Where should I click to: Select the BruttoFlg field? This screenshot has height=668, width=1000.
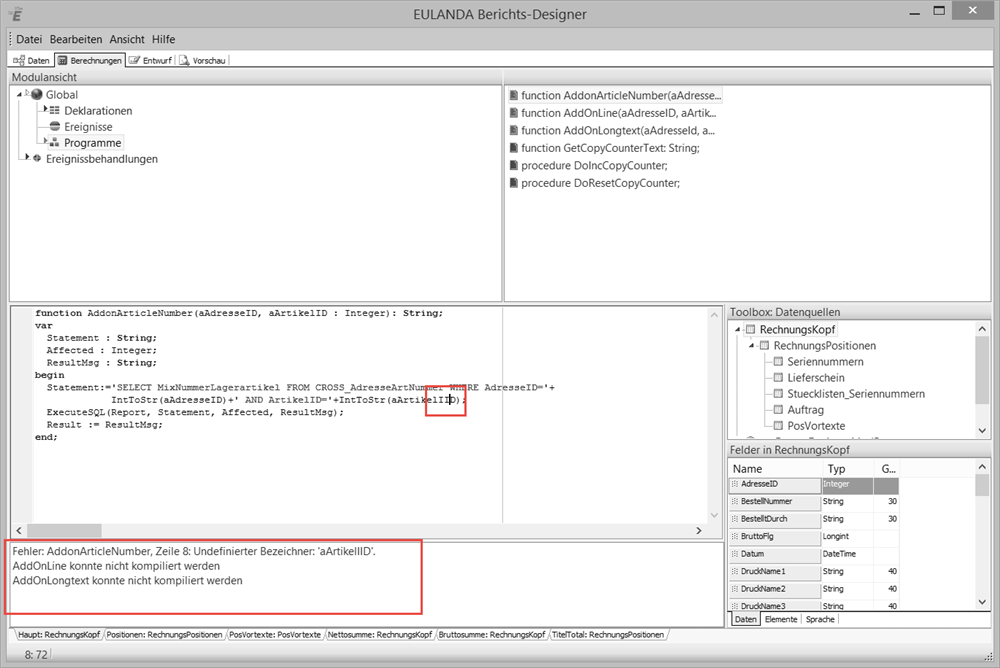(x=775, y=537)
